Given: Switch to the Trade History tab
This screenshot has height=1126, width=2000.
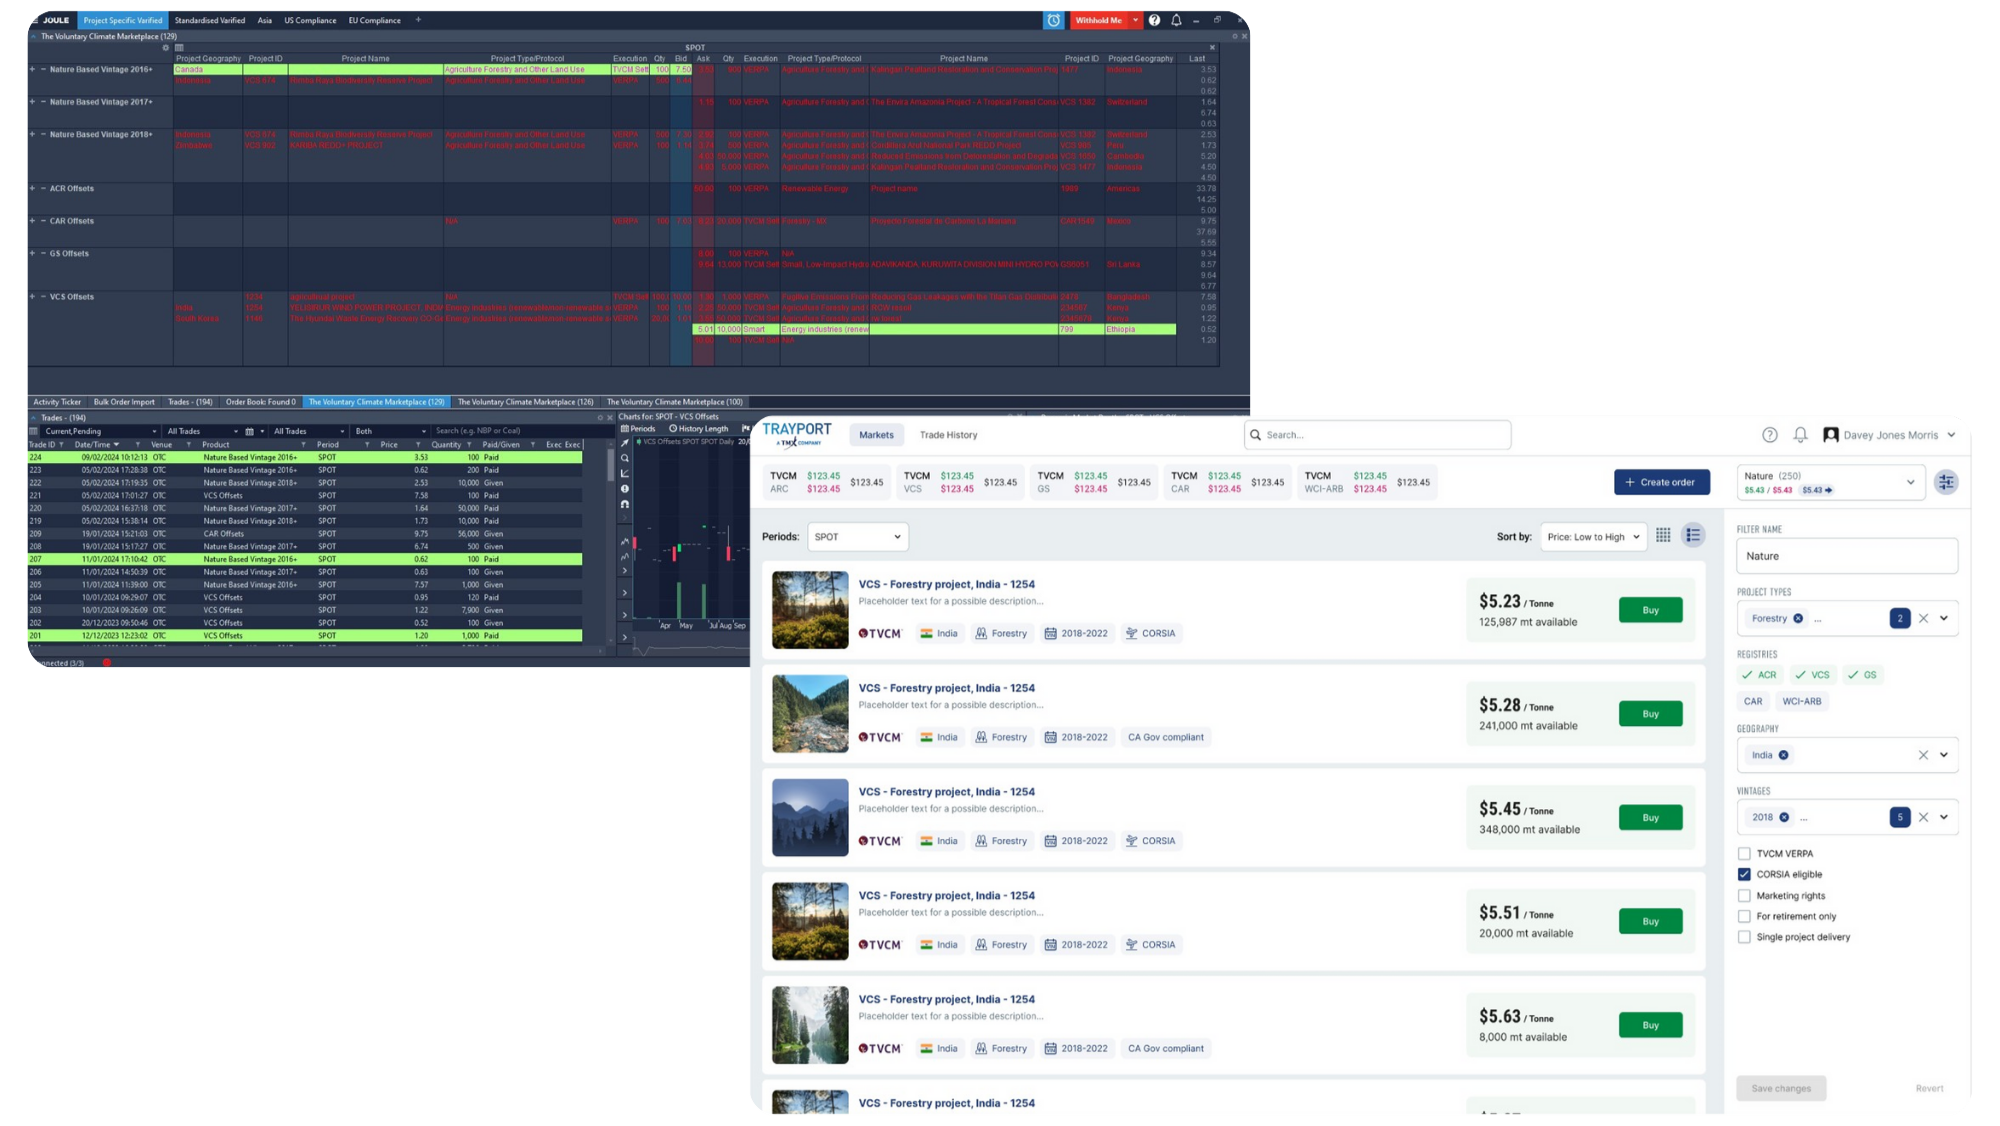Looking at the screenshot, I should pyautogui.click(x=948, y=435).
